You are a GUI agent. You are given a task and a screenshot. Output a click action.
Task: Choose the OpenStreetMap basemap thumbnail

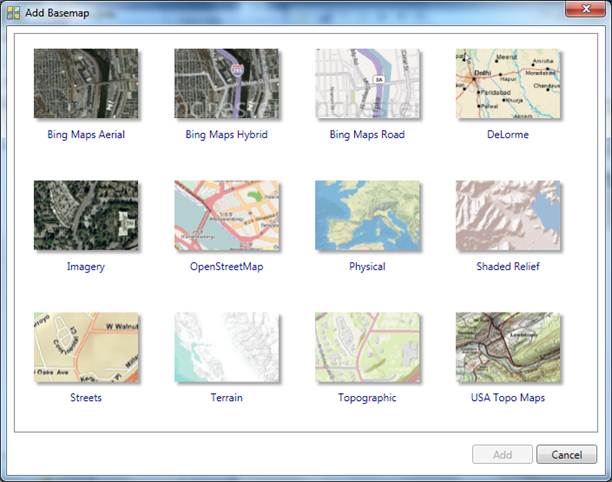click(226, 215)
